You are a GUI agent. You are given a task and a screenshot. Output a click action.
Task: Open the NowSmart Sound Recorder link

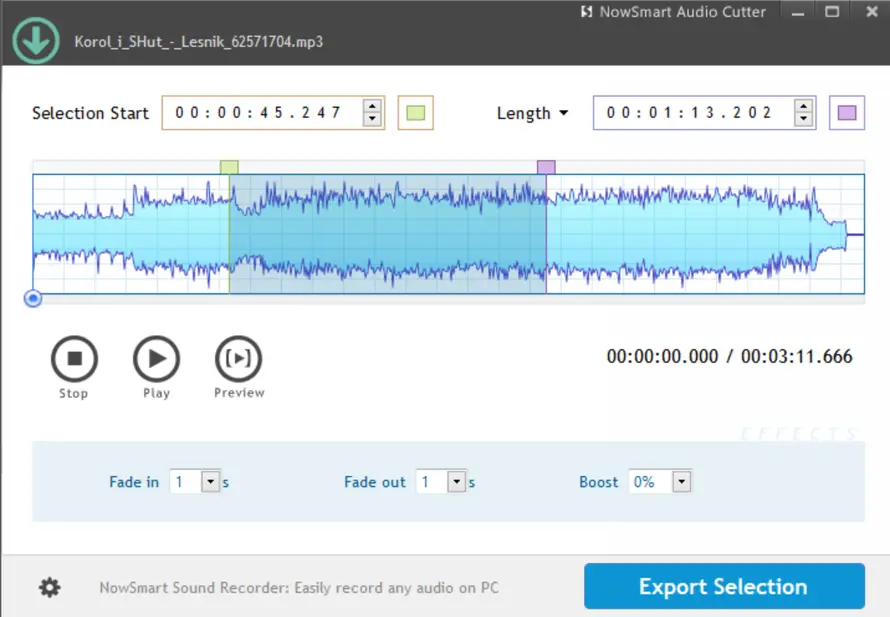(x=298, y=587)
